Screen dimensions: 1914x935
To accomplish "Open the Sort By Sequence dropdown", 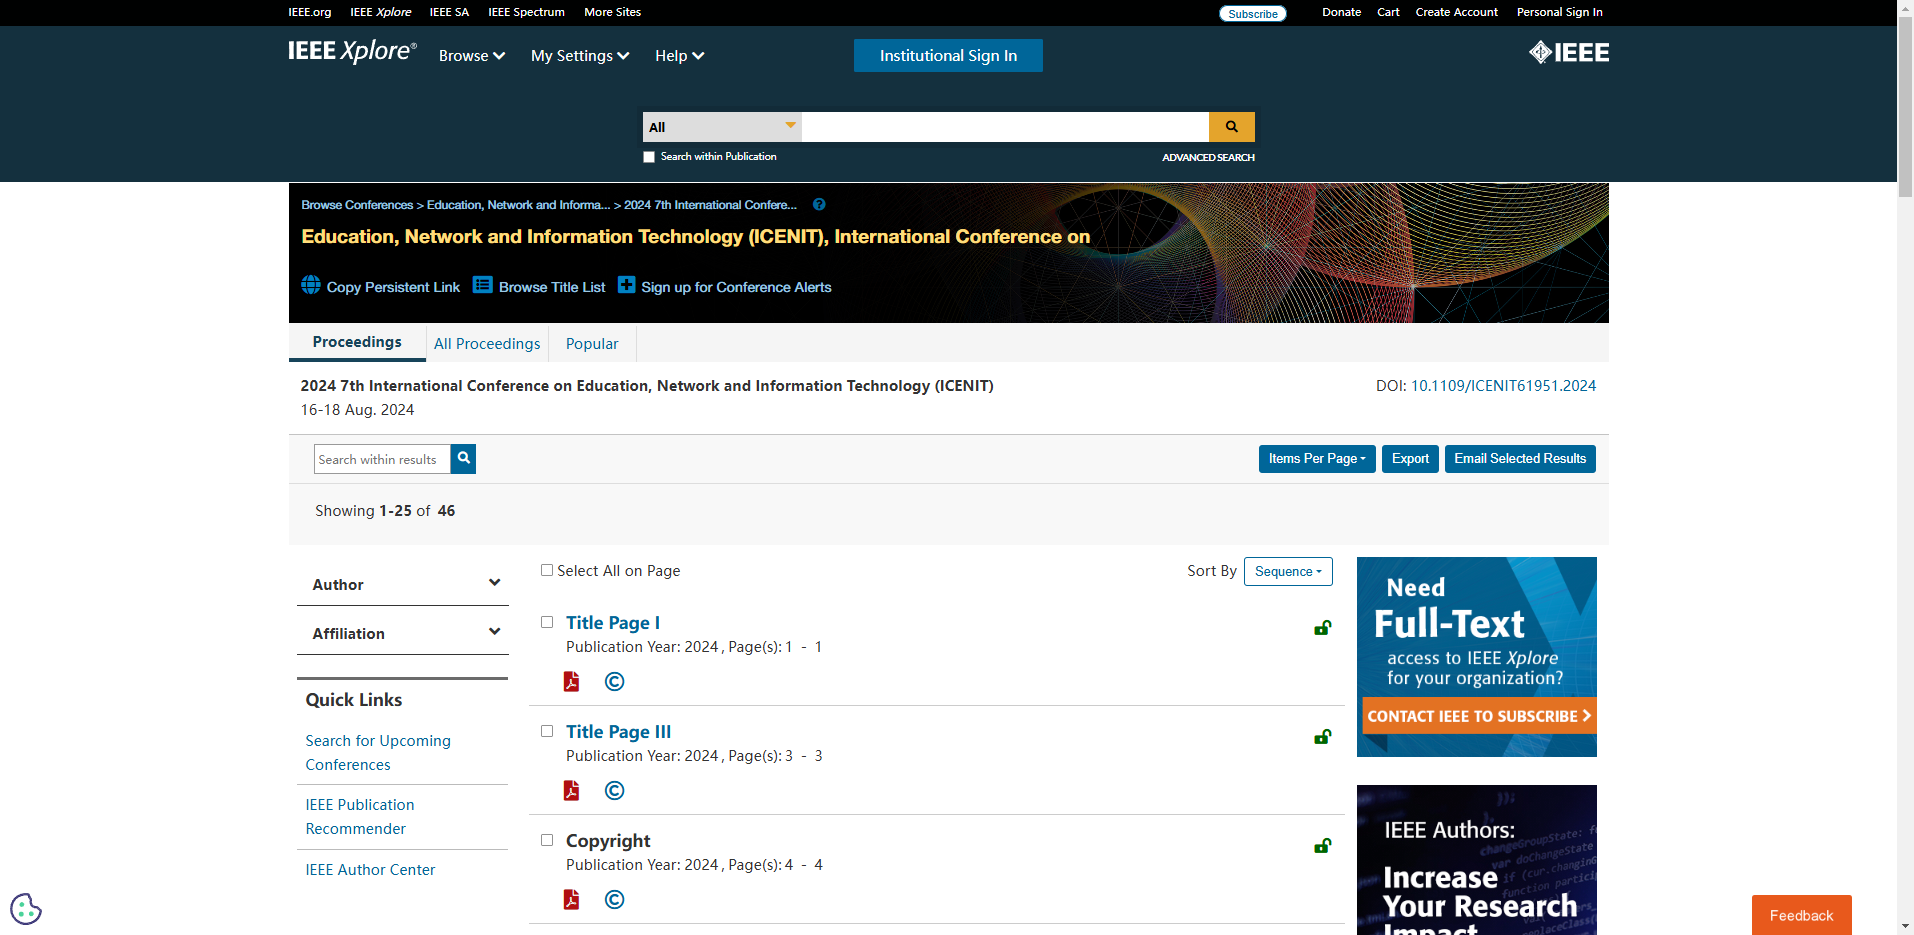I will click(x=1288, y=571).
